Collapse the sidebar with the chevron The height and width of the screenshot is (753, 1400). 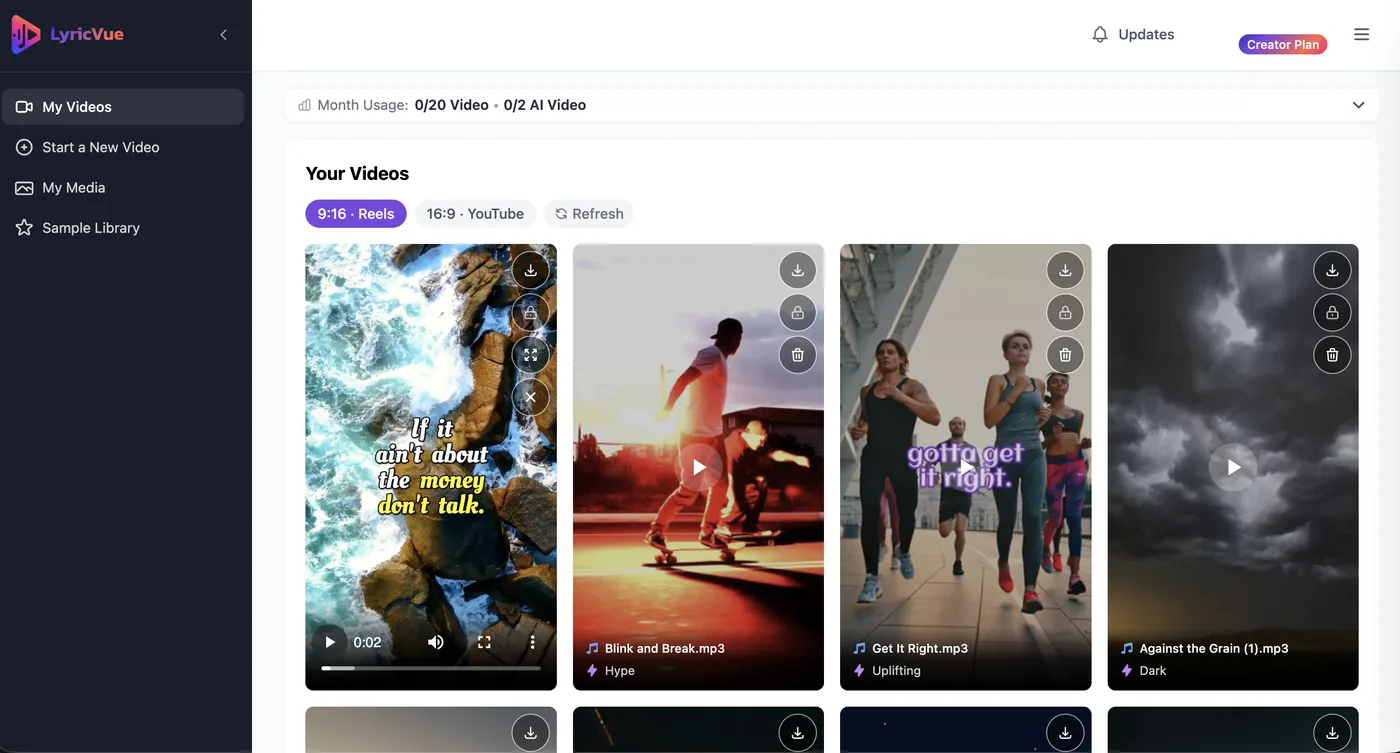tap(223, 35)
